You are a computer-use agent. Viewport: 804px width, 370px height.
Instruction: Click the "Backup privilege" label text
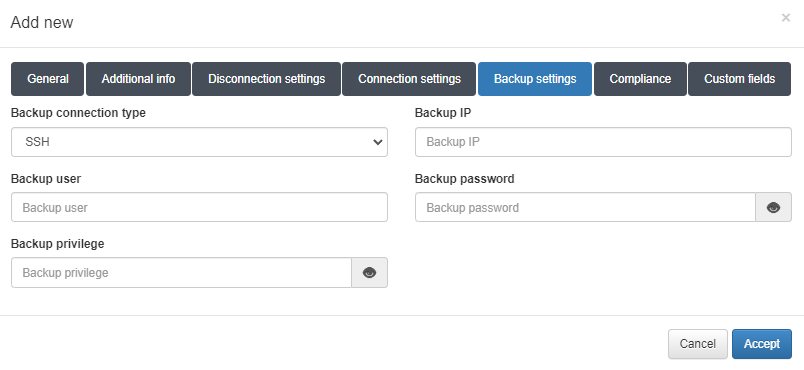tap(57, 244)
